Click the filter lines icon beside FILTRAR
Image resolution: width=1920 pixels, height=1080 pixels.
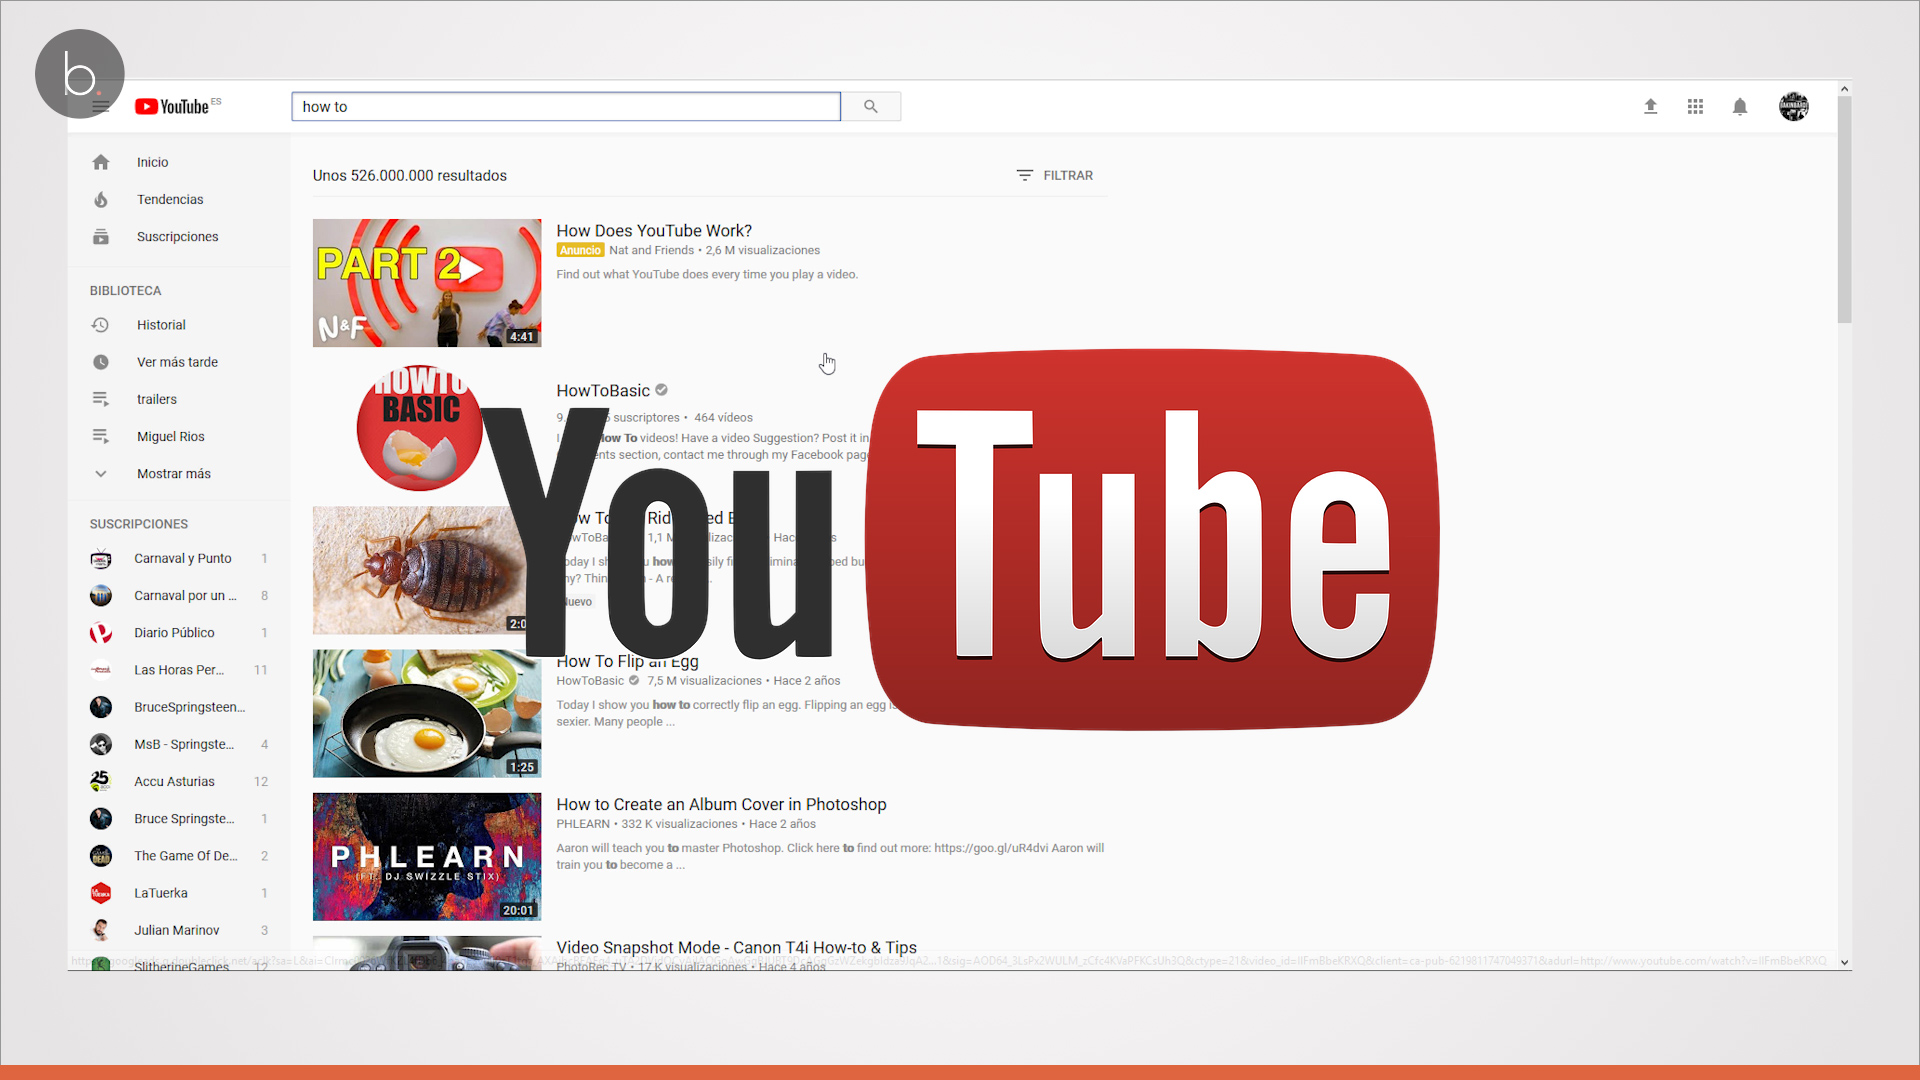pyautogui.click(x=1025, y=175)
